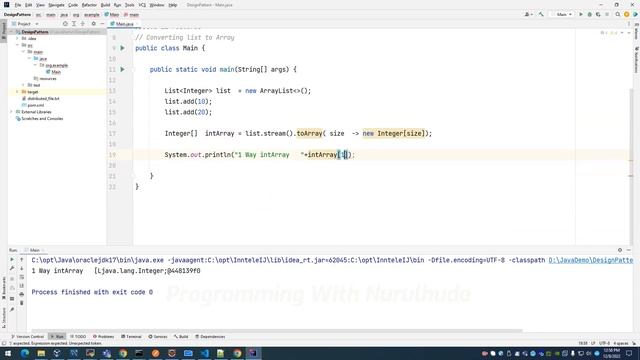Open the Refactor menu

pos(89,5)
